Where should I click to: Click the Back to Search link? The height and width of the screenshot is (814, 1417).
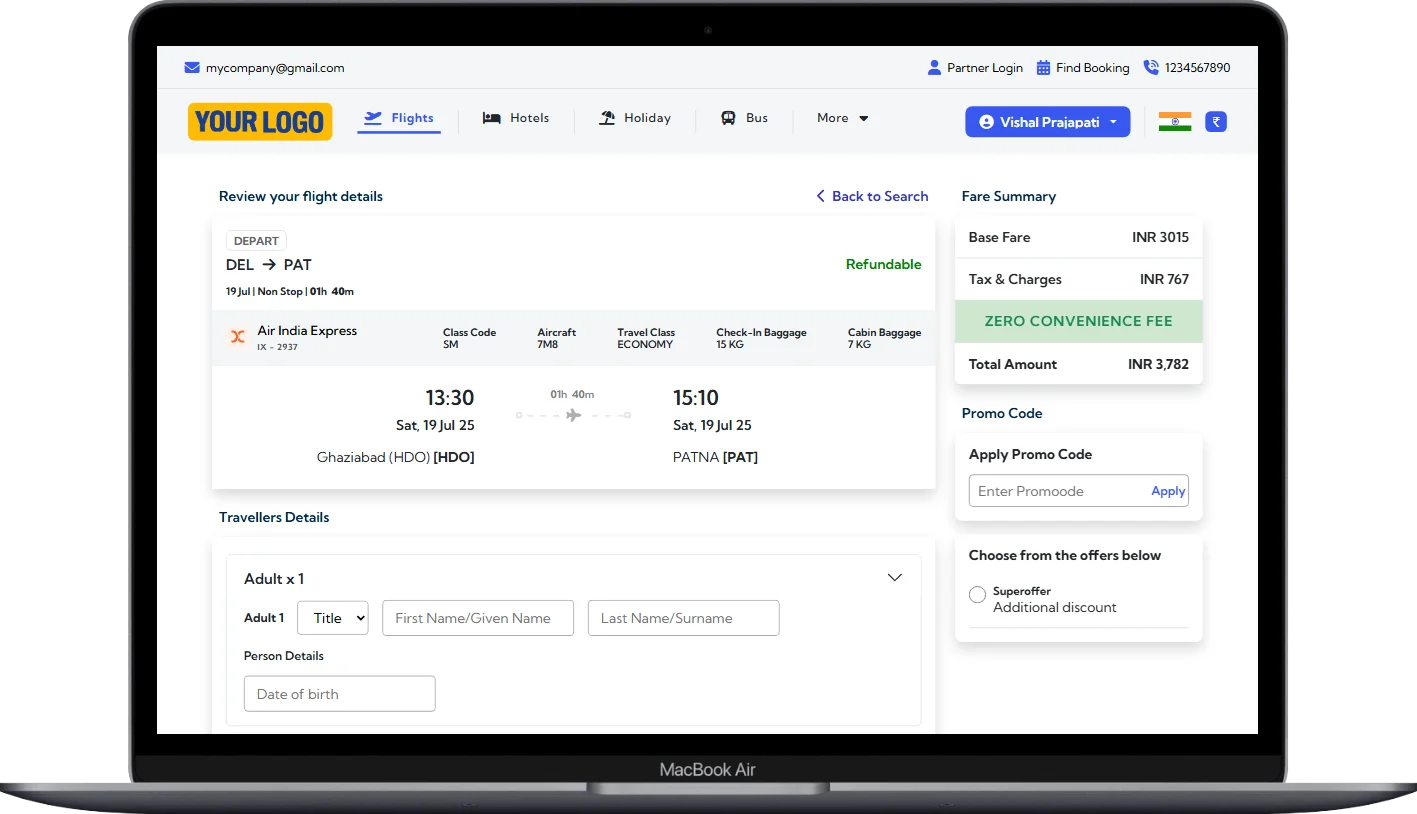tap(872, 196)
